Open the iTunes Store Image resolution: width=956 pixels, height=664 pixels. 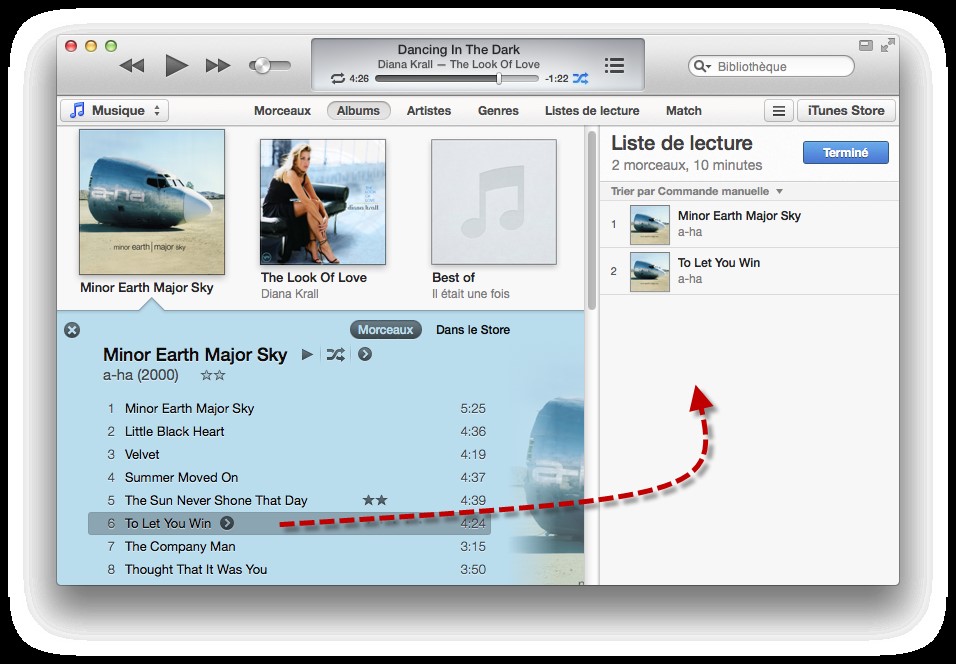[x=846, y=111]
